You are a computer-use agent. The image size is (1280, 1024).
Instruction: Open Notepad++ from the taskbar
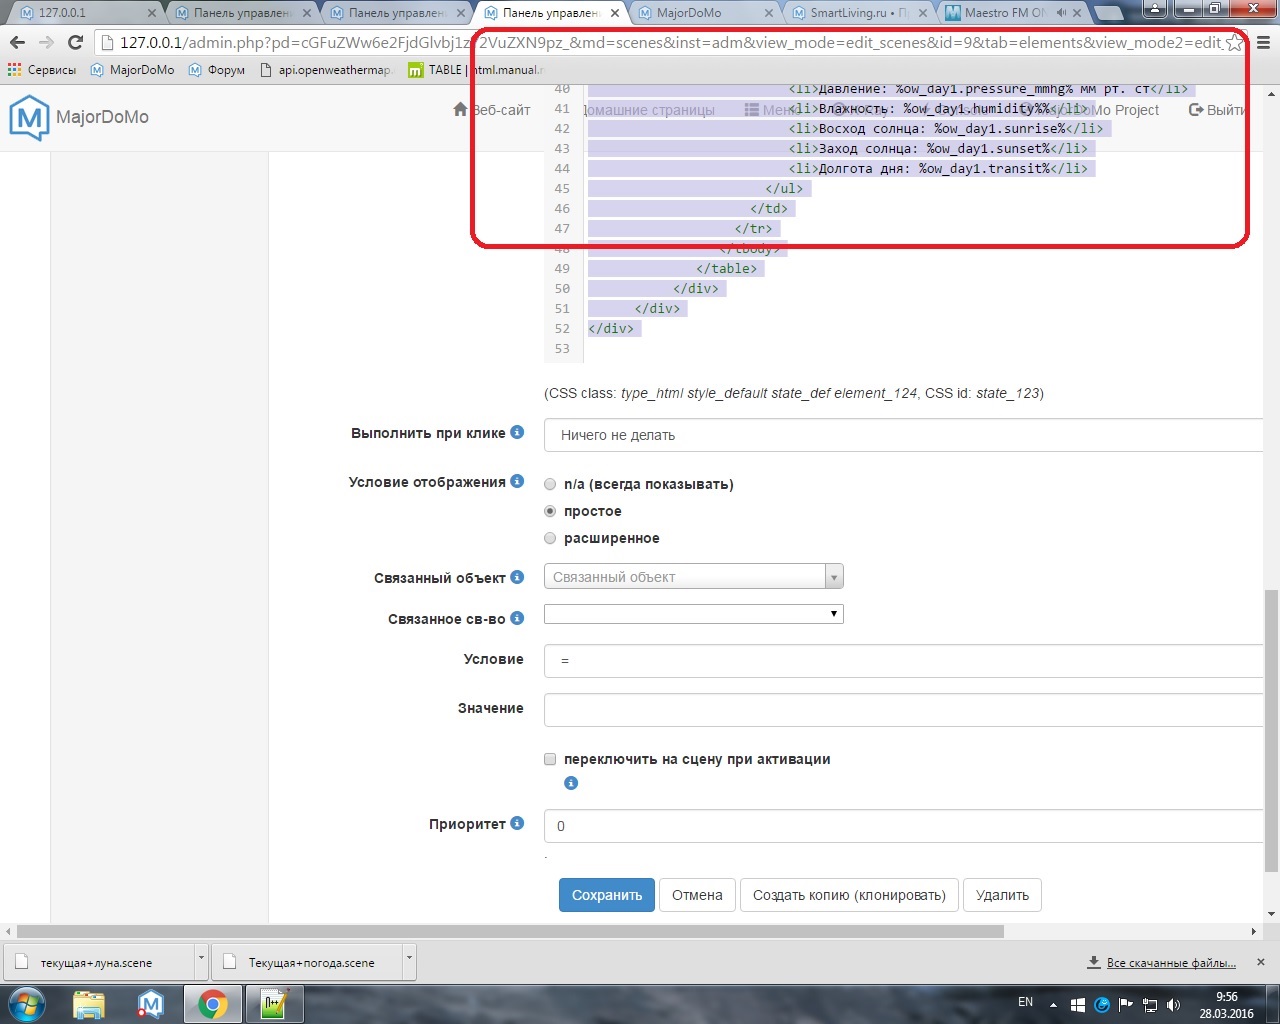(274, 1004)
